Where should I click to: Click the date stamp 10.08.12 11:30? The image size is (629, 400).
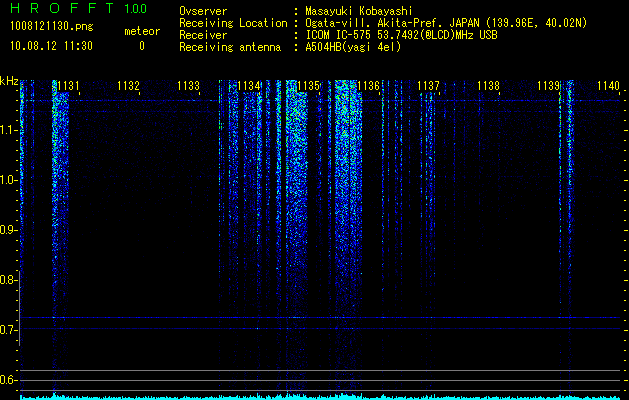(x=51, y=46)
